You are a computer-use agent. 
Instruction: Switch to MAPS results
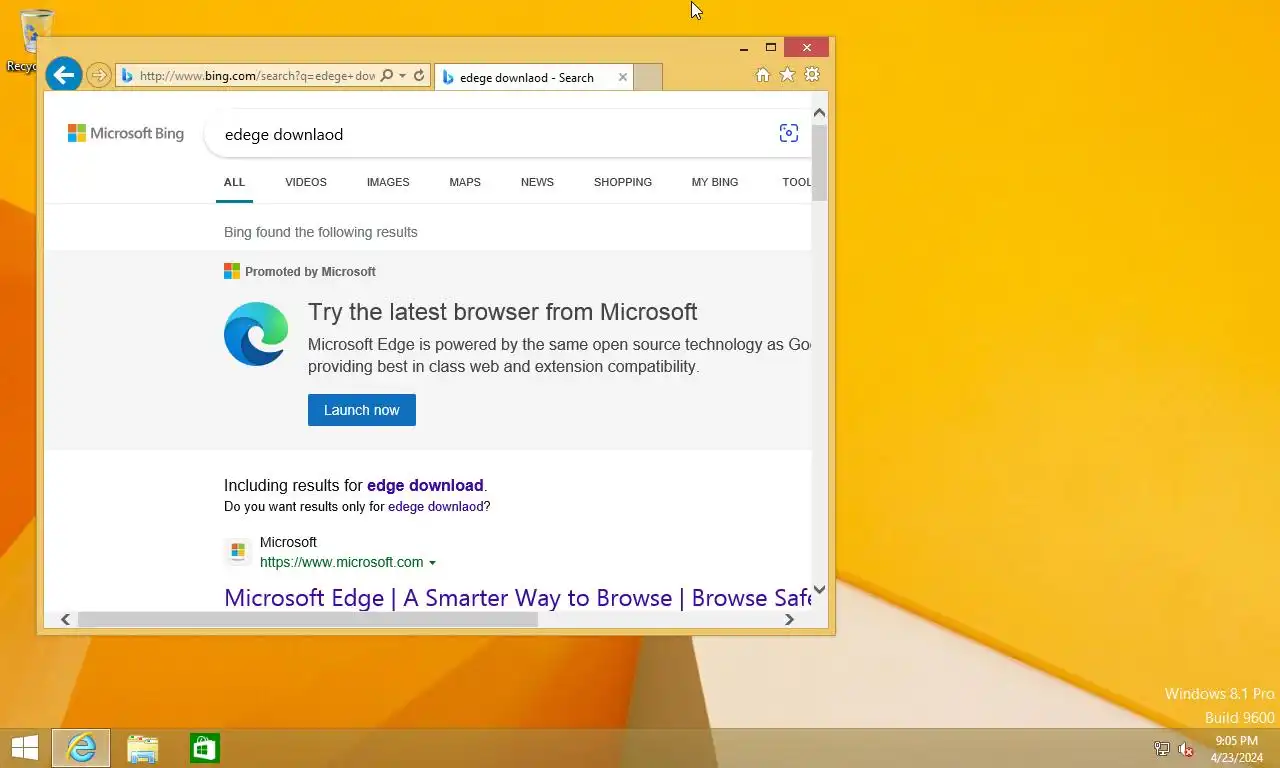point(465,182)
